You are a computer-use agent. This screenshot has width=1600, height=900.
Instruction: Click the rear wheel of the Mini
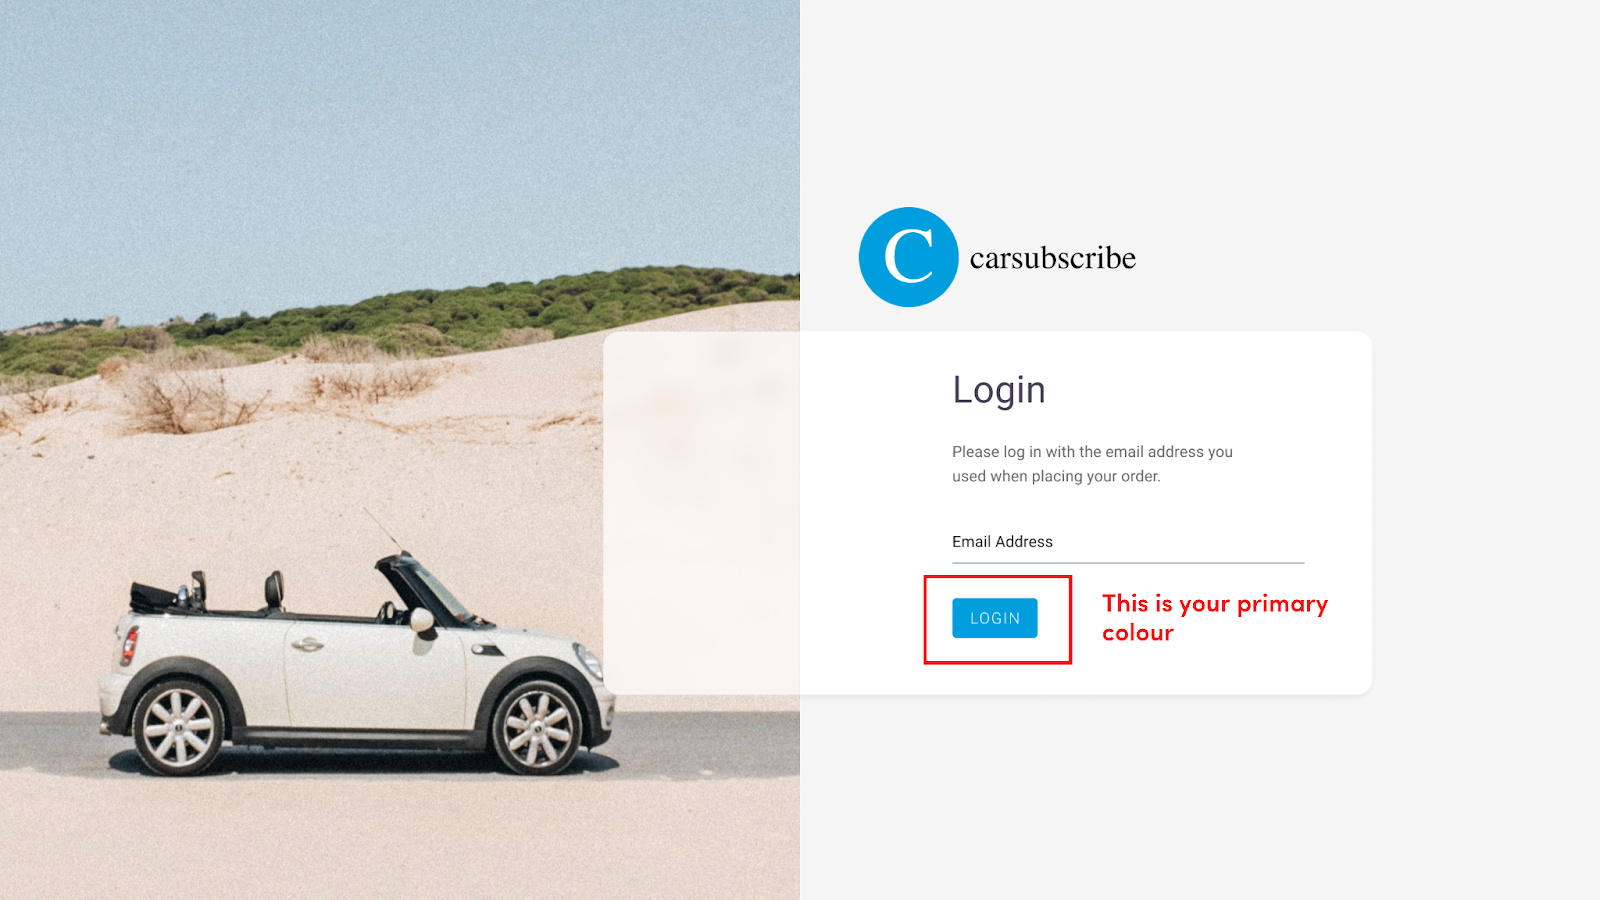[179, 728]
